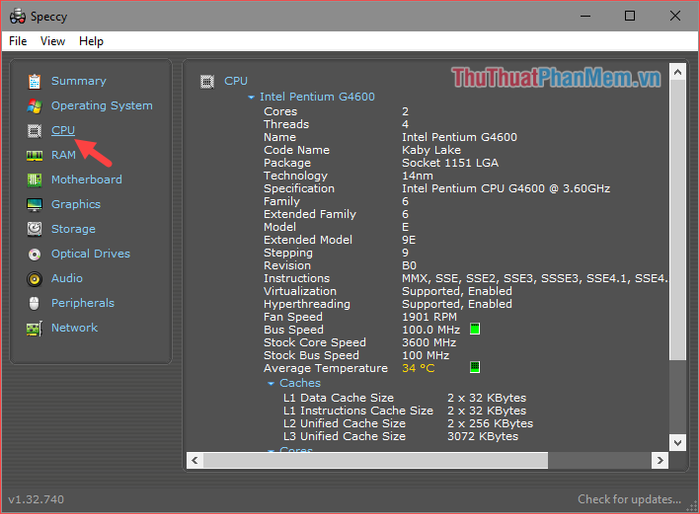Click the vertical scrollbar up arrow
The image size is (700, 514).
click(x=678, y=72)
